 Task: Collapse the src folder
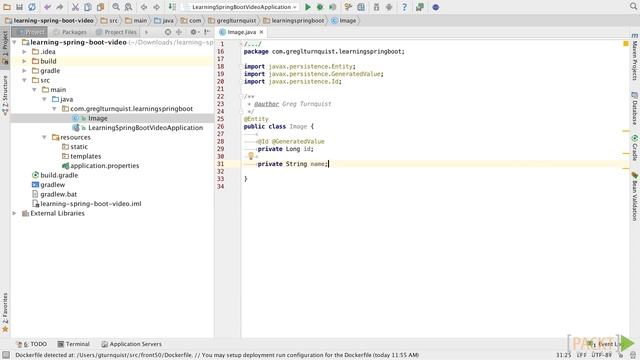tap(24, 80)
